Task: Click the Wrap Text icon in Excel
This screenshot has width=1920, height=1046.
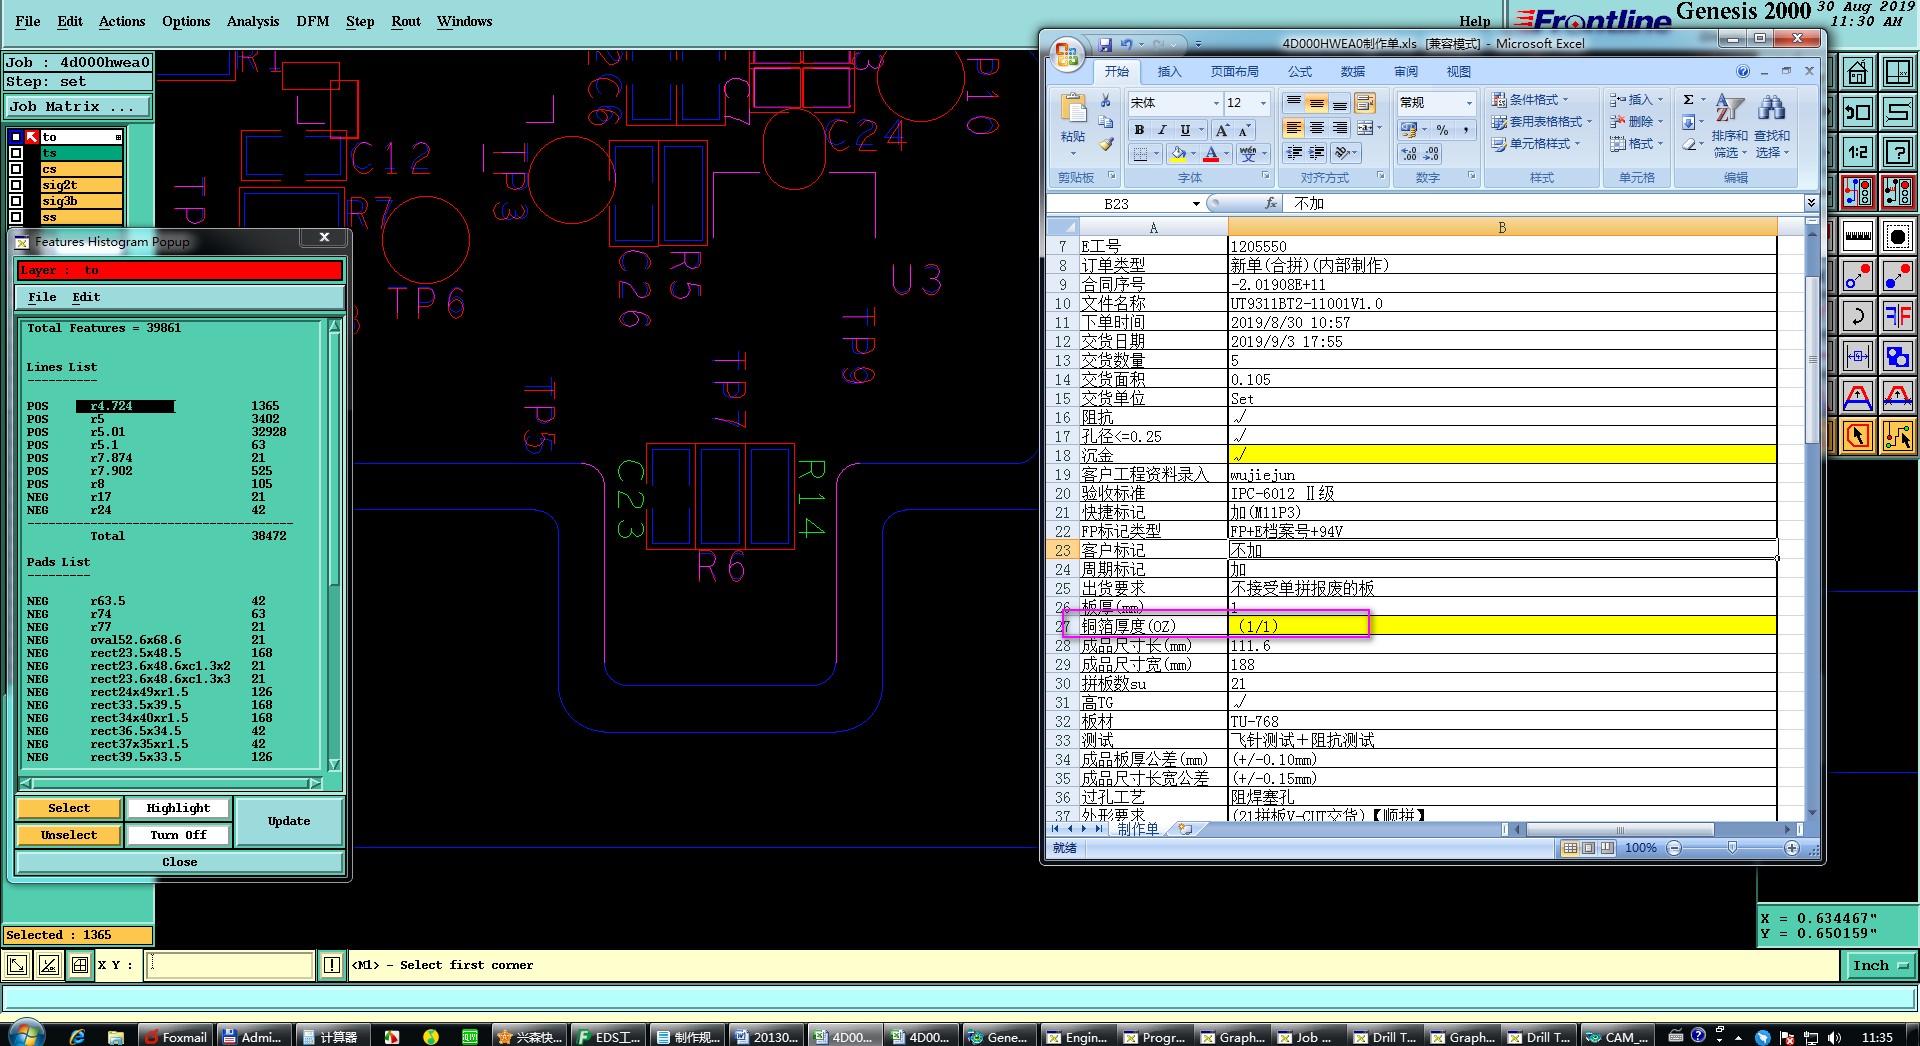Action: pos(1365,103)
